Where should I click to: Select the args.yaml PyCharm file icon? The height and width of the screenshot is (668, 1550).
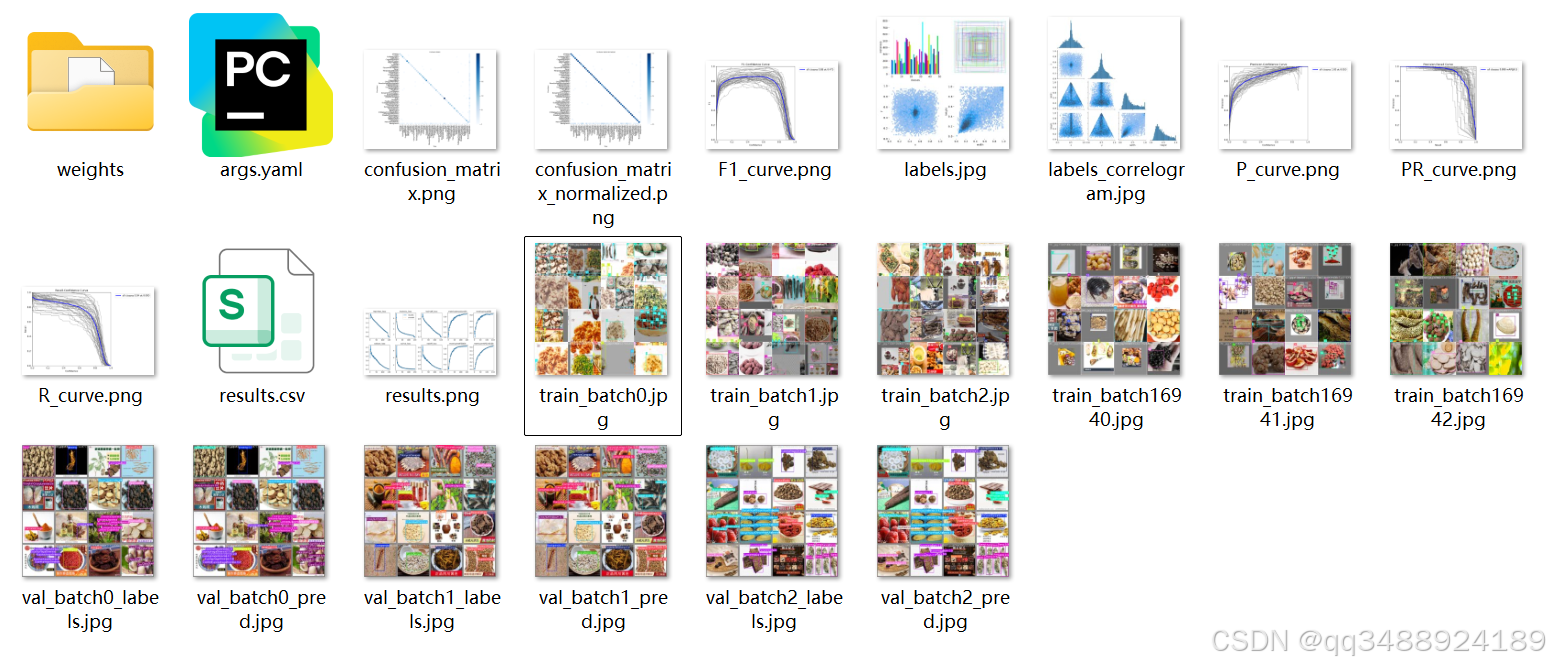261,85
